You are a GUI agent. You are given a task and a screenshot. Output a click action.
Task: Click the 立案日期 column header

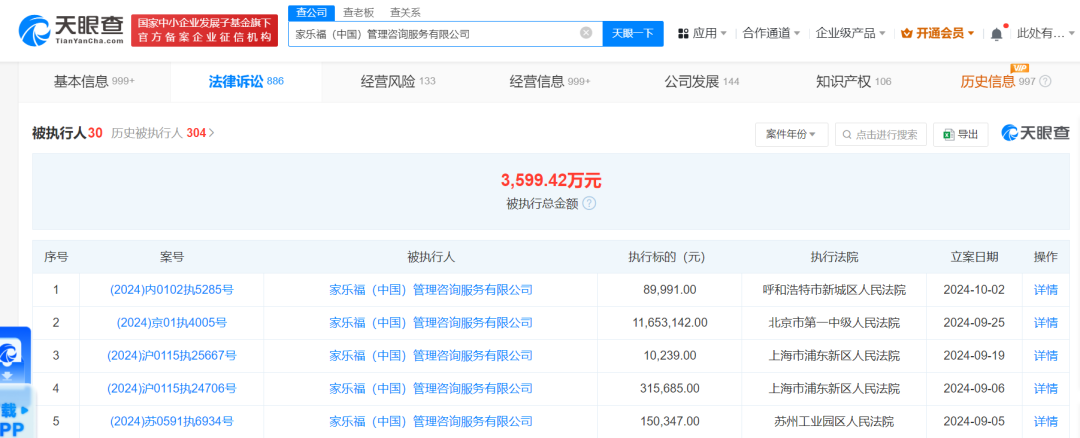click(975, 257)
